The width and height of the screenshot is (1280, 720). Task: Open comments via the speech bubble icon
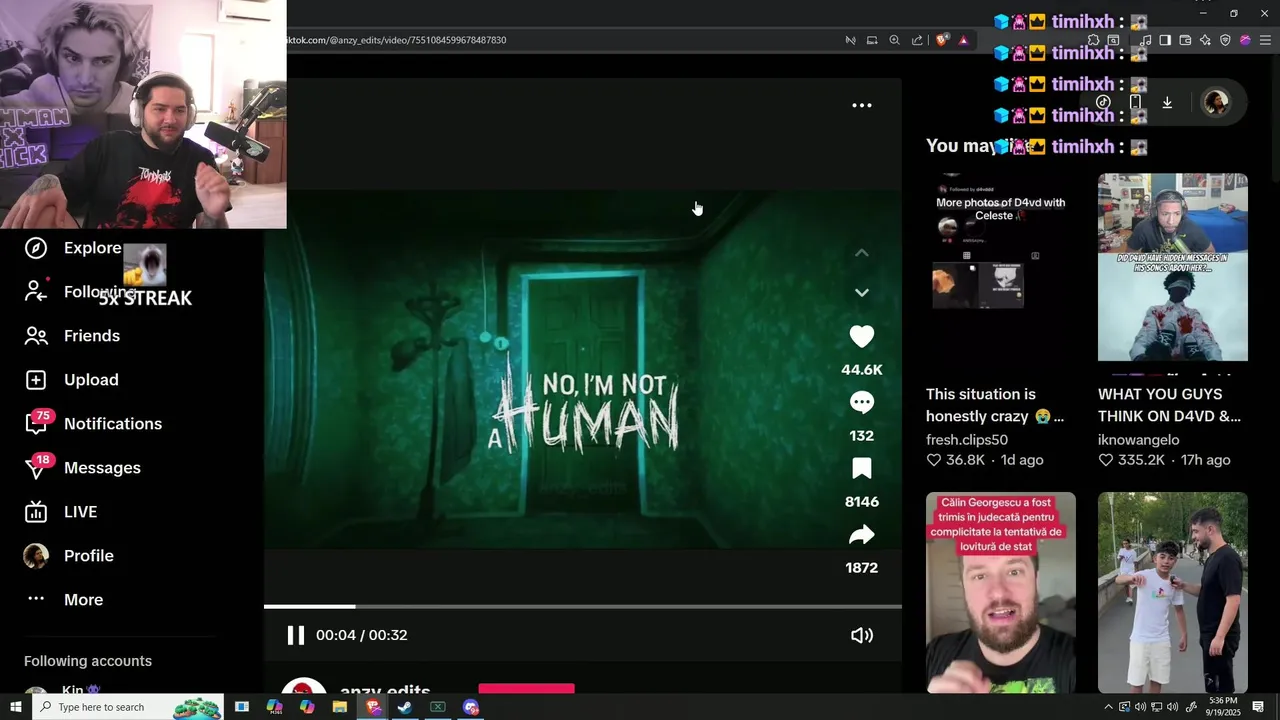pyautogui.click(x=861, y=402)
